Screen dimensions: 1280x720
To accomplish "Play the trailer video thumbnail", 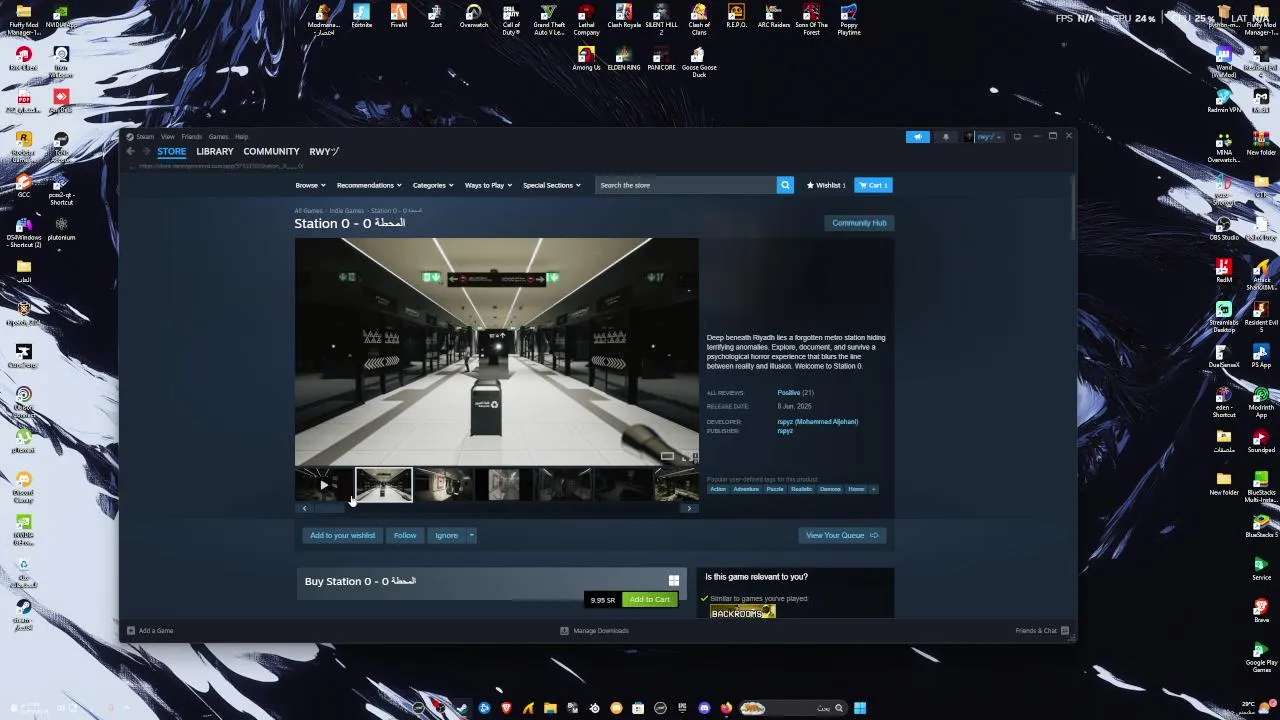I will (323, 485).
